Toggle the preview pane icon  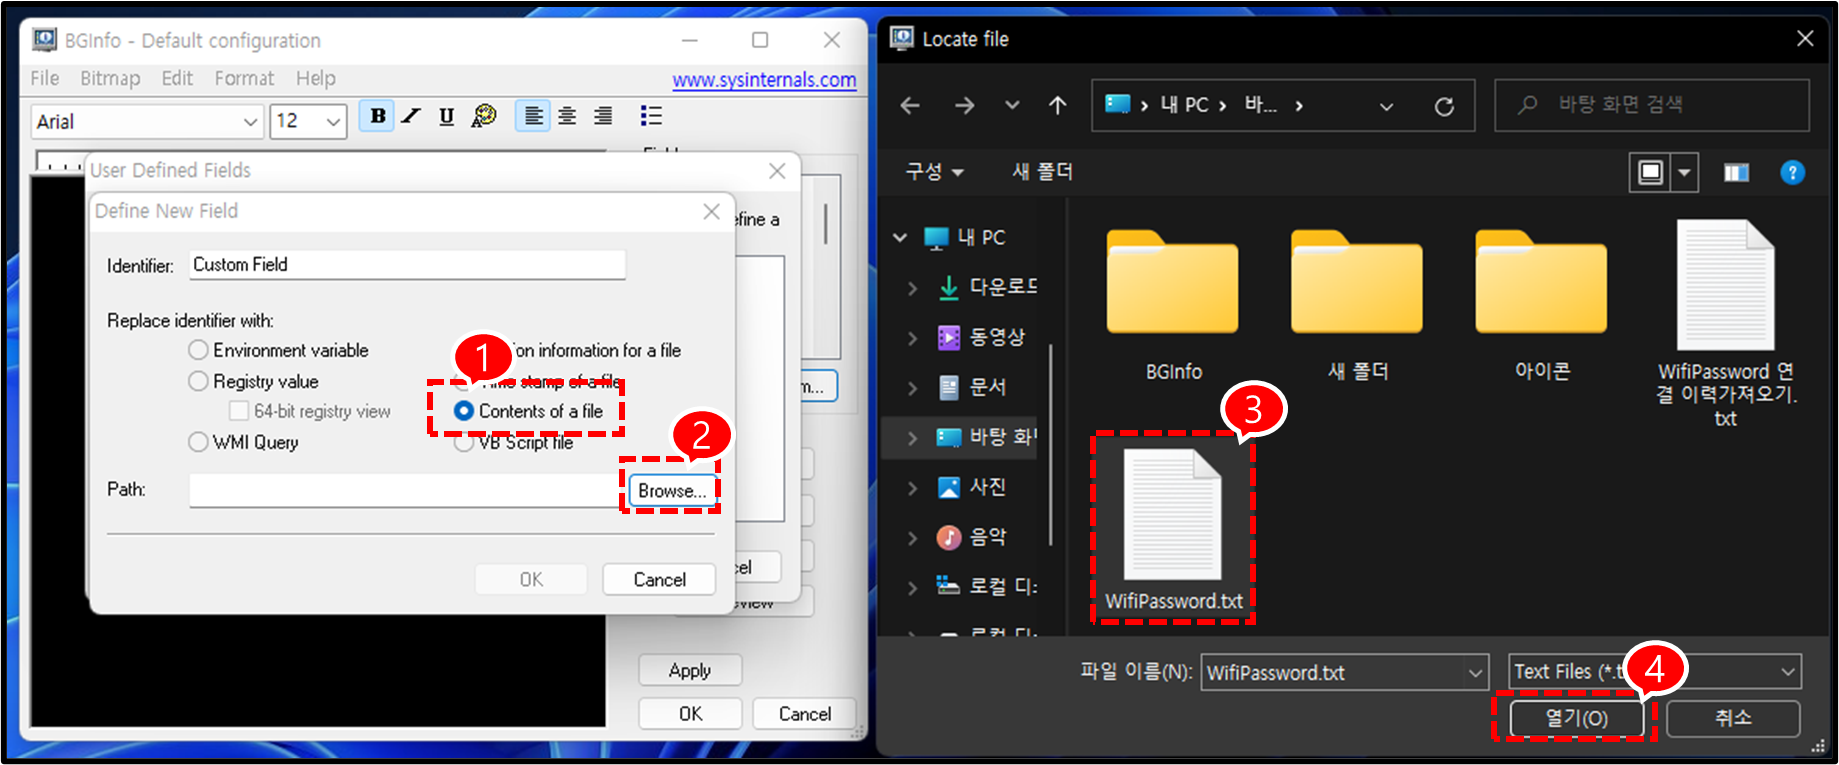pyautogui.click(x=1736, y=173)
